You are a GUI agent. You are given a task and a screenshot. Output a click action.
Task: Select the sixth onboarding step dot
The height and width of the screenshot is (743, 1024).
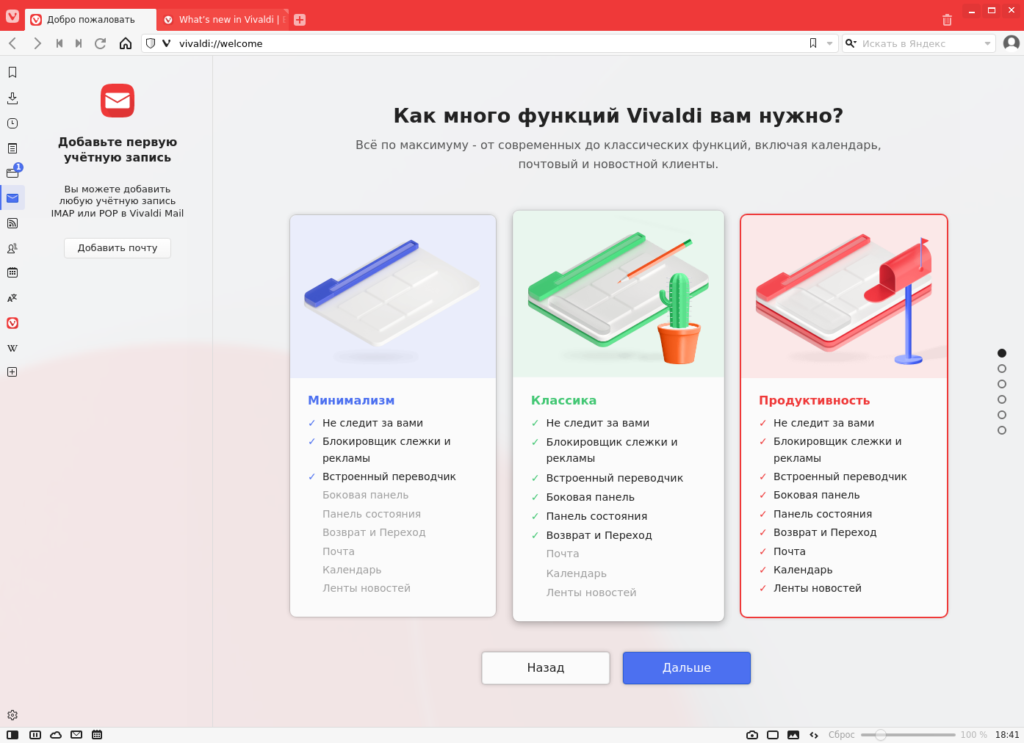coord(1002,430)
